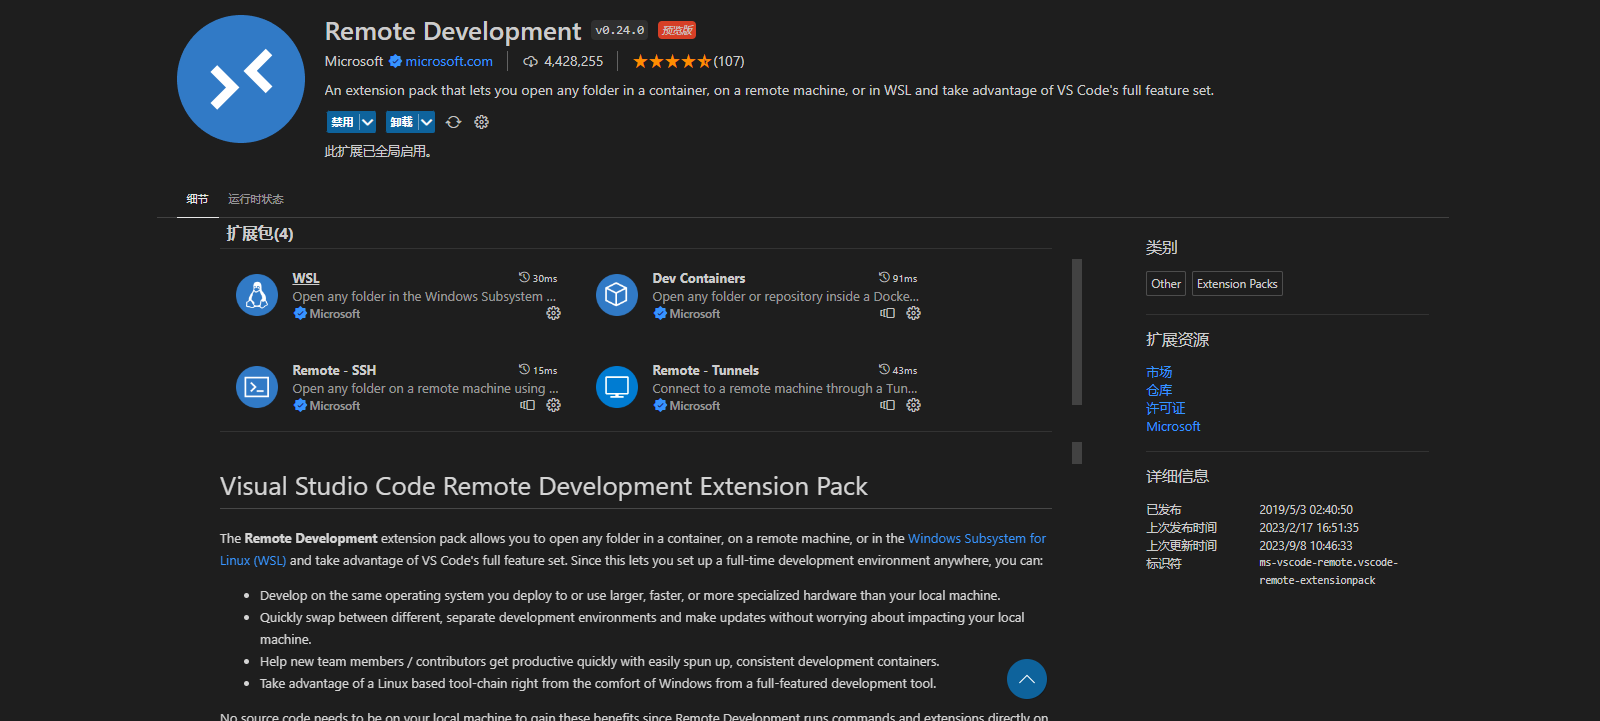The image size is (1600, 721).
Task: Click the 卸载 (Uninstall) button
Action: click(401, 122)
